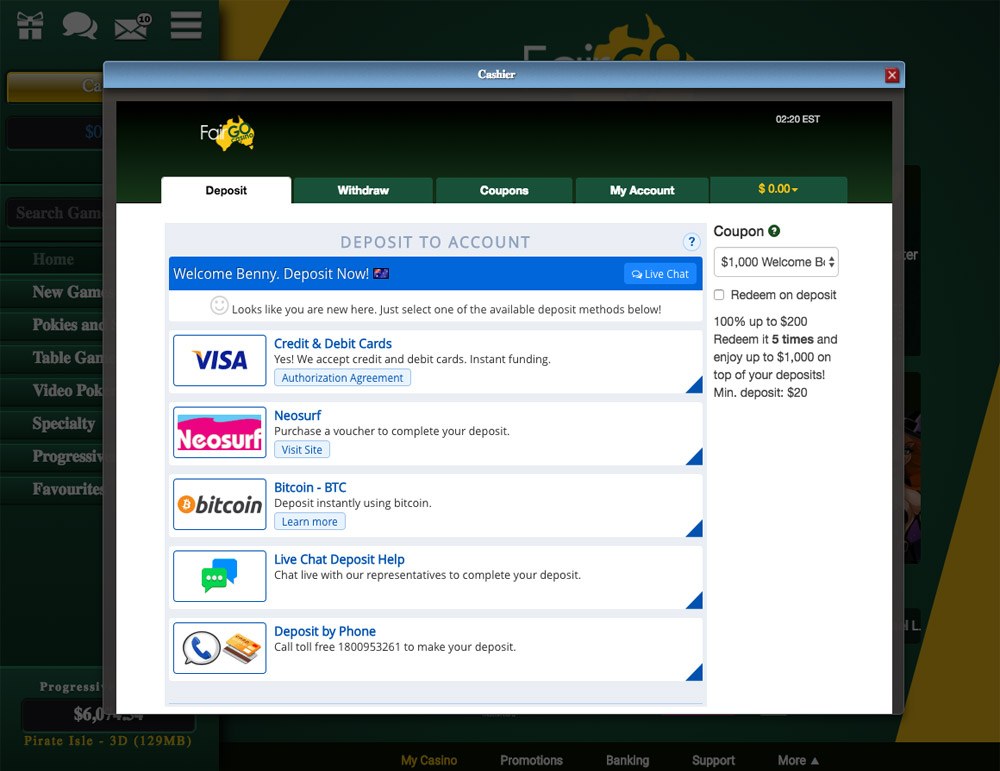Open Video Poker in the sidebar
The image size is (1000, 771).
point(54,390)
